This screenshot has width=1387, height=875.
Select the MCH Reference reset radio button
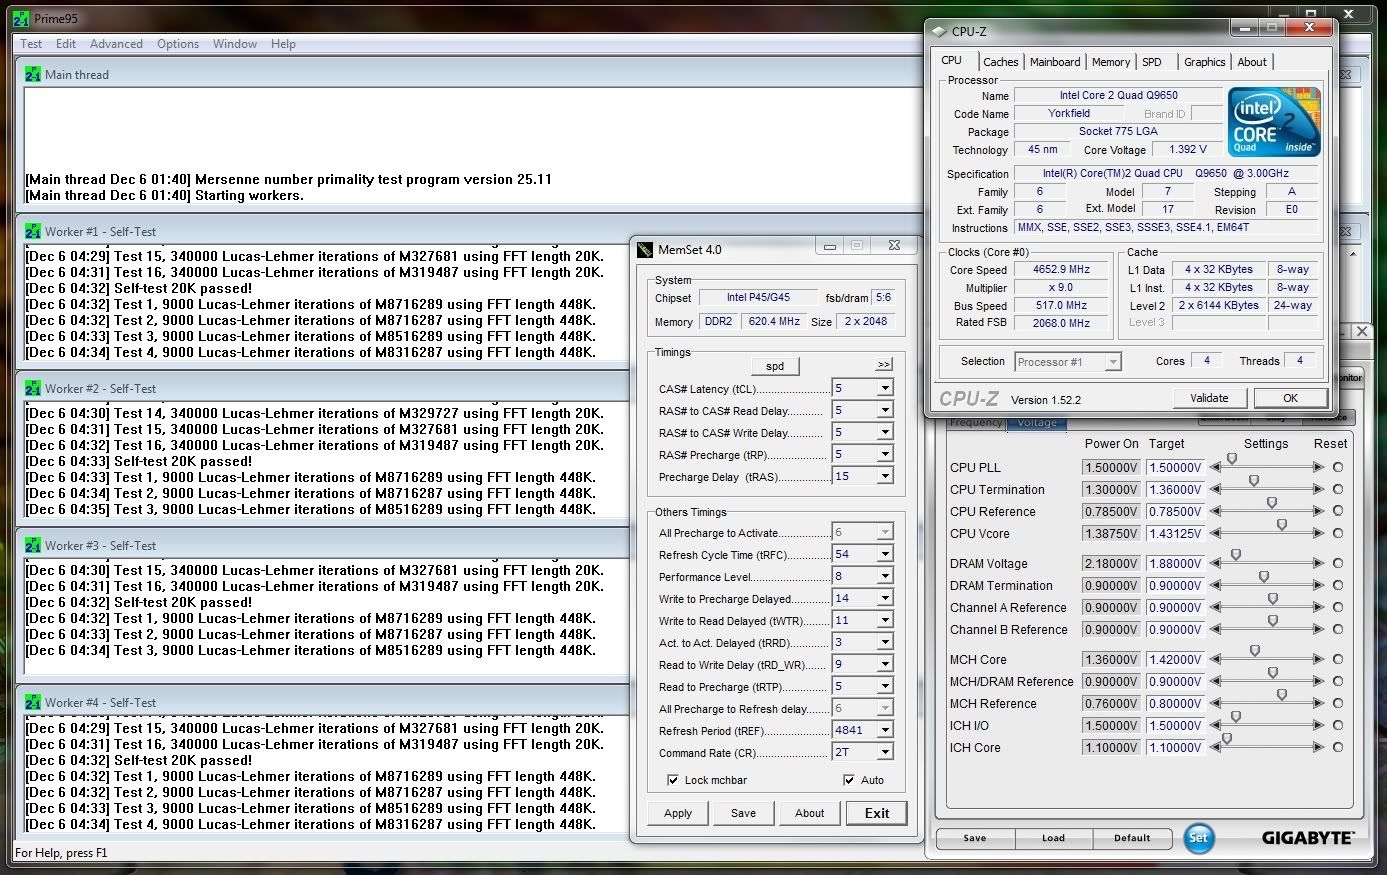pyautogui.click(x=1338, y=703)
